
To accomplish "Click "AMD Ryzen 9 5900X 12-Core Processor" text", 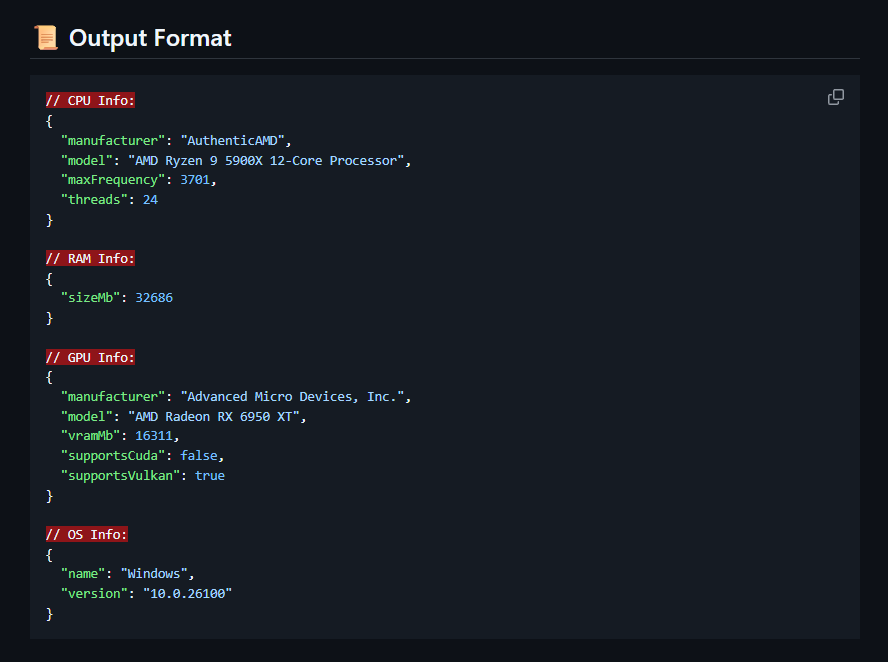I will pyautogui.click(x=266, y=160).
